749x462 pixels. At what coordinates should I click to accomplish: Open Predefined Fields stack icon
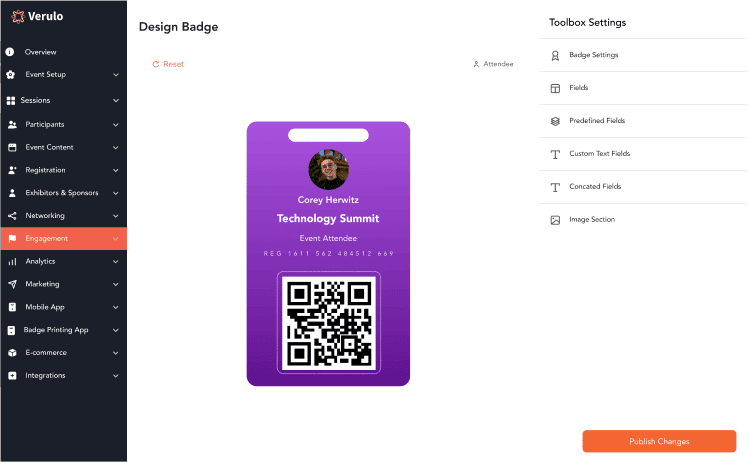pos(555,121)
